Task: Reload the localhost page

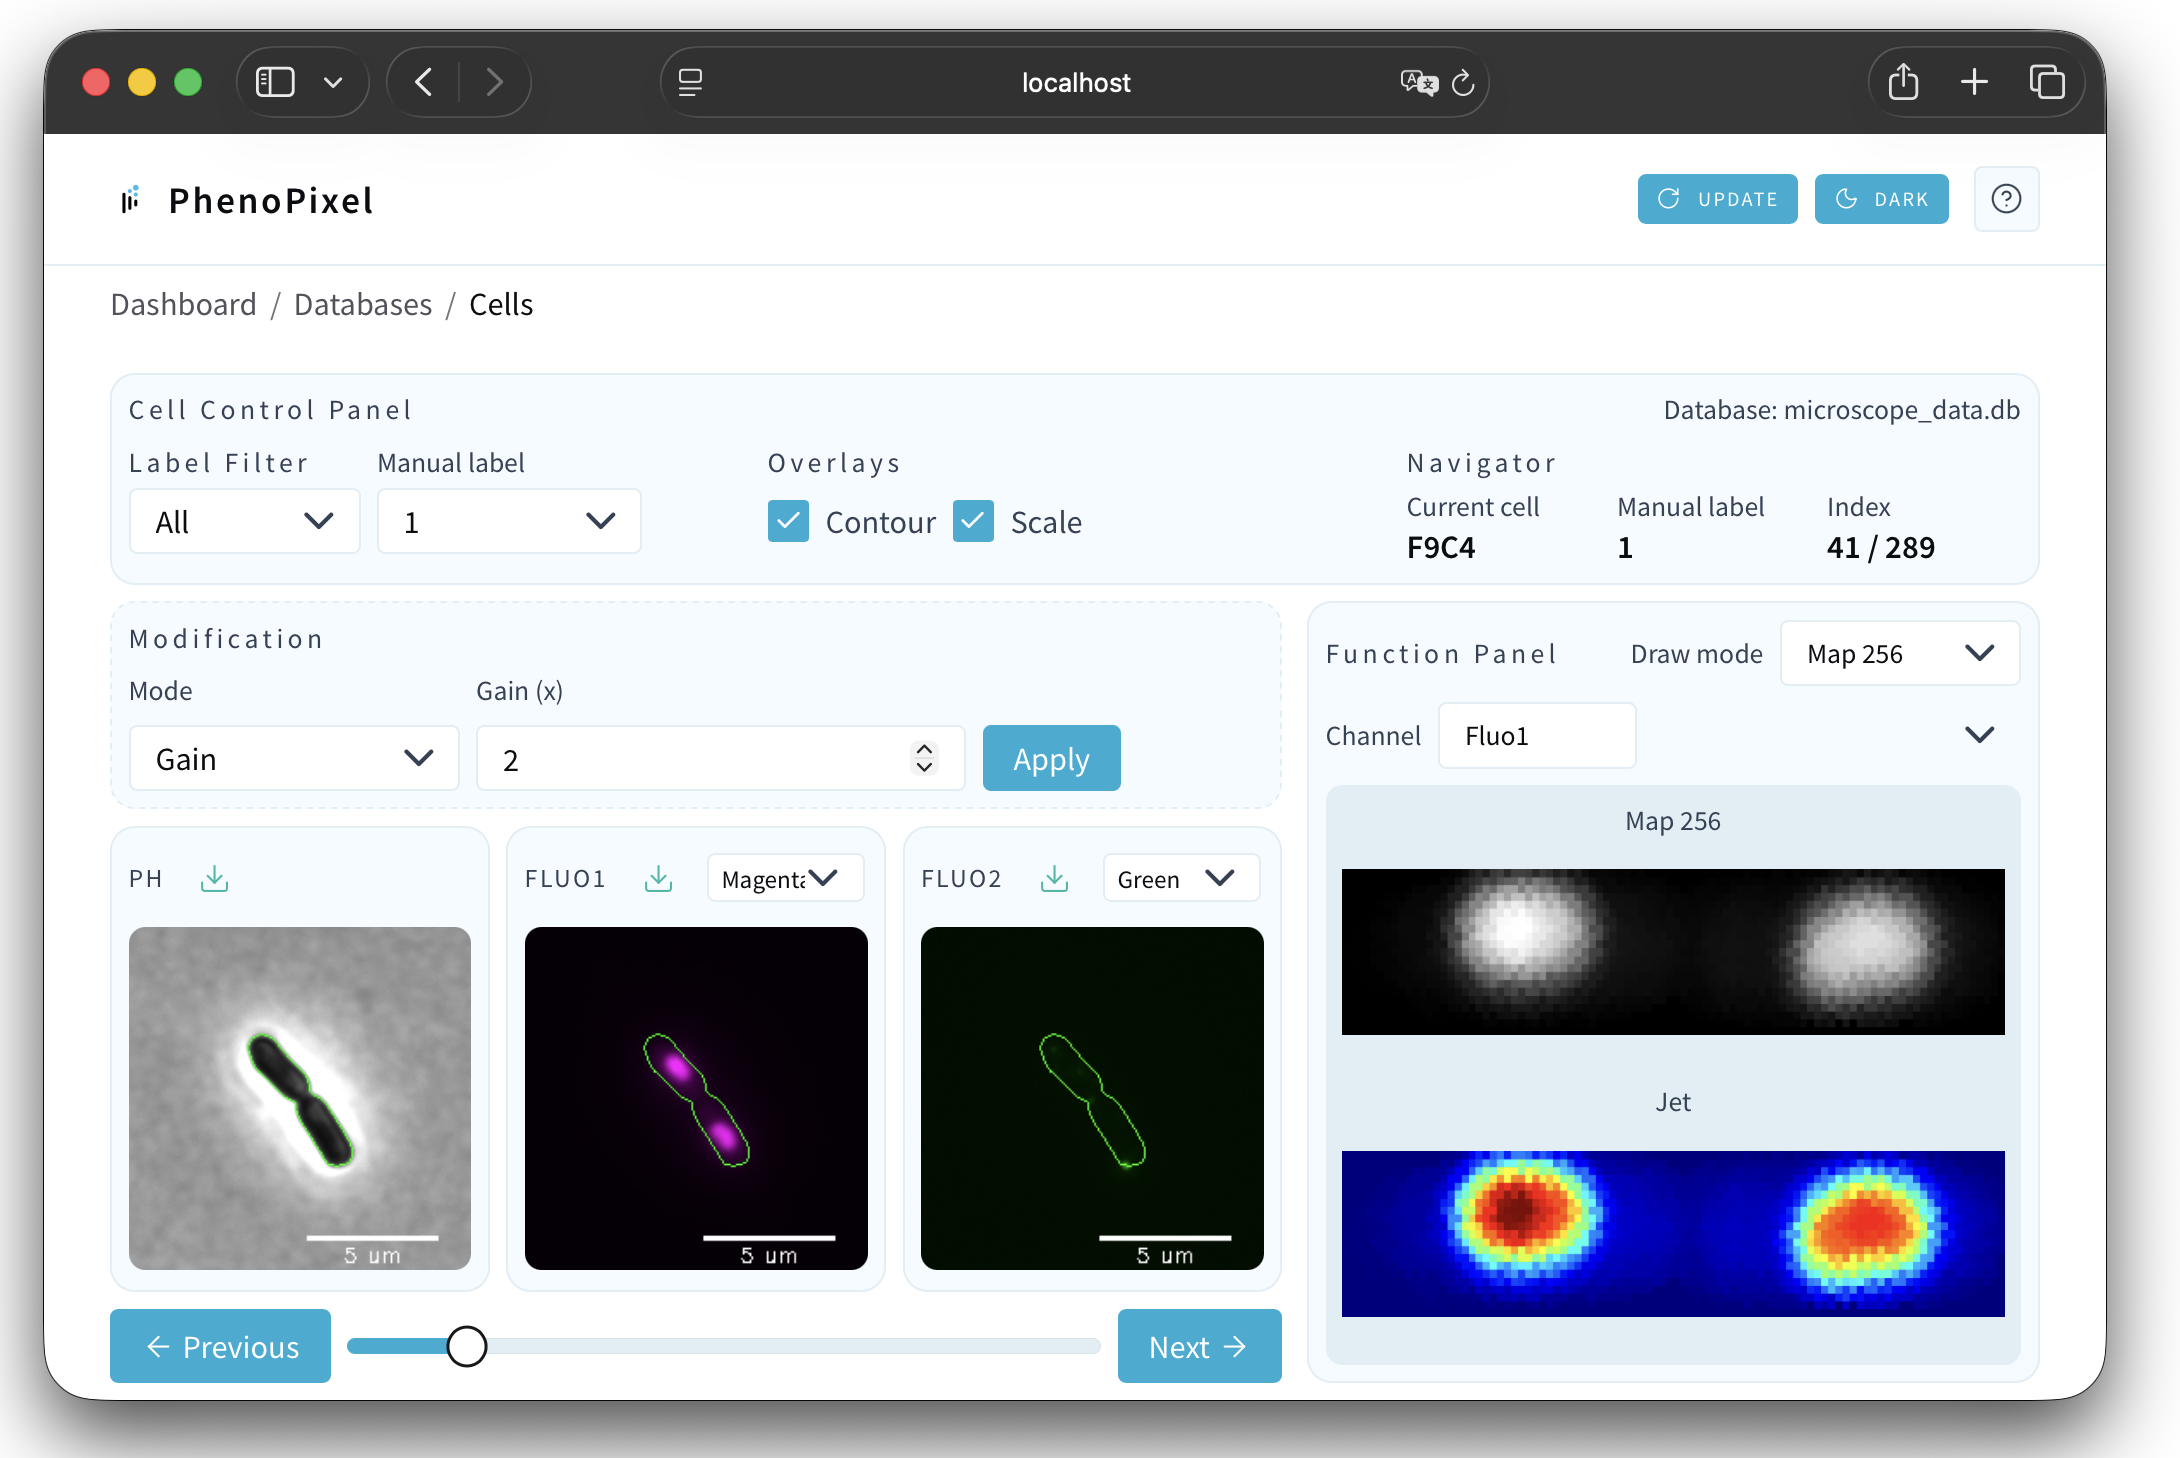Action: click(x=1463, y=83)
